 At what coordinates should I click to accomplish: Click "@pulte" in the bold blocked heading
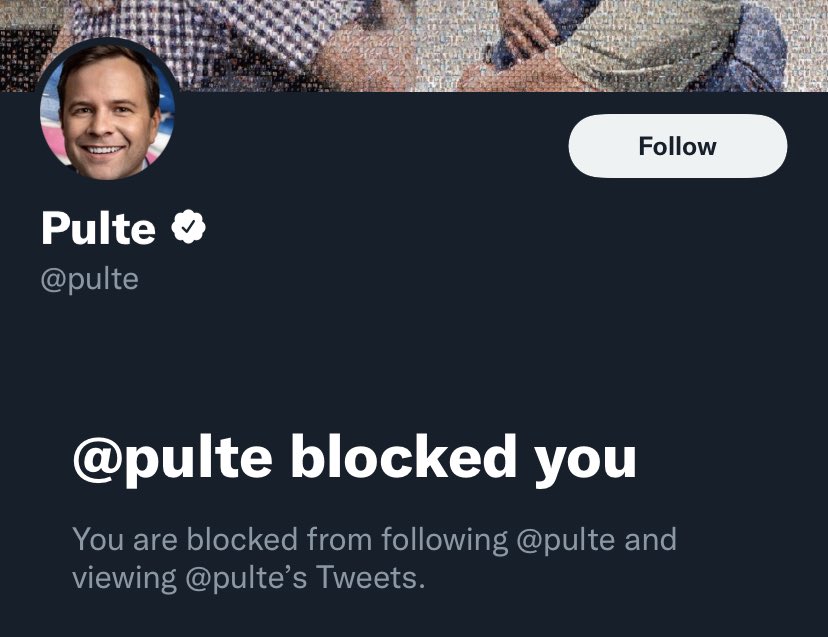172,458
